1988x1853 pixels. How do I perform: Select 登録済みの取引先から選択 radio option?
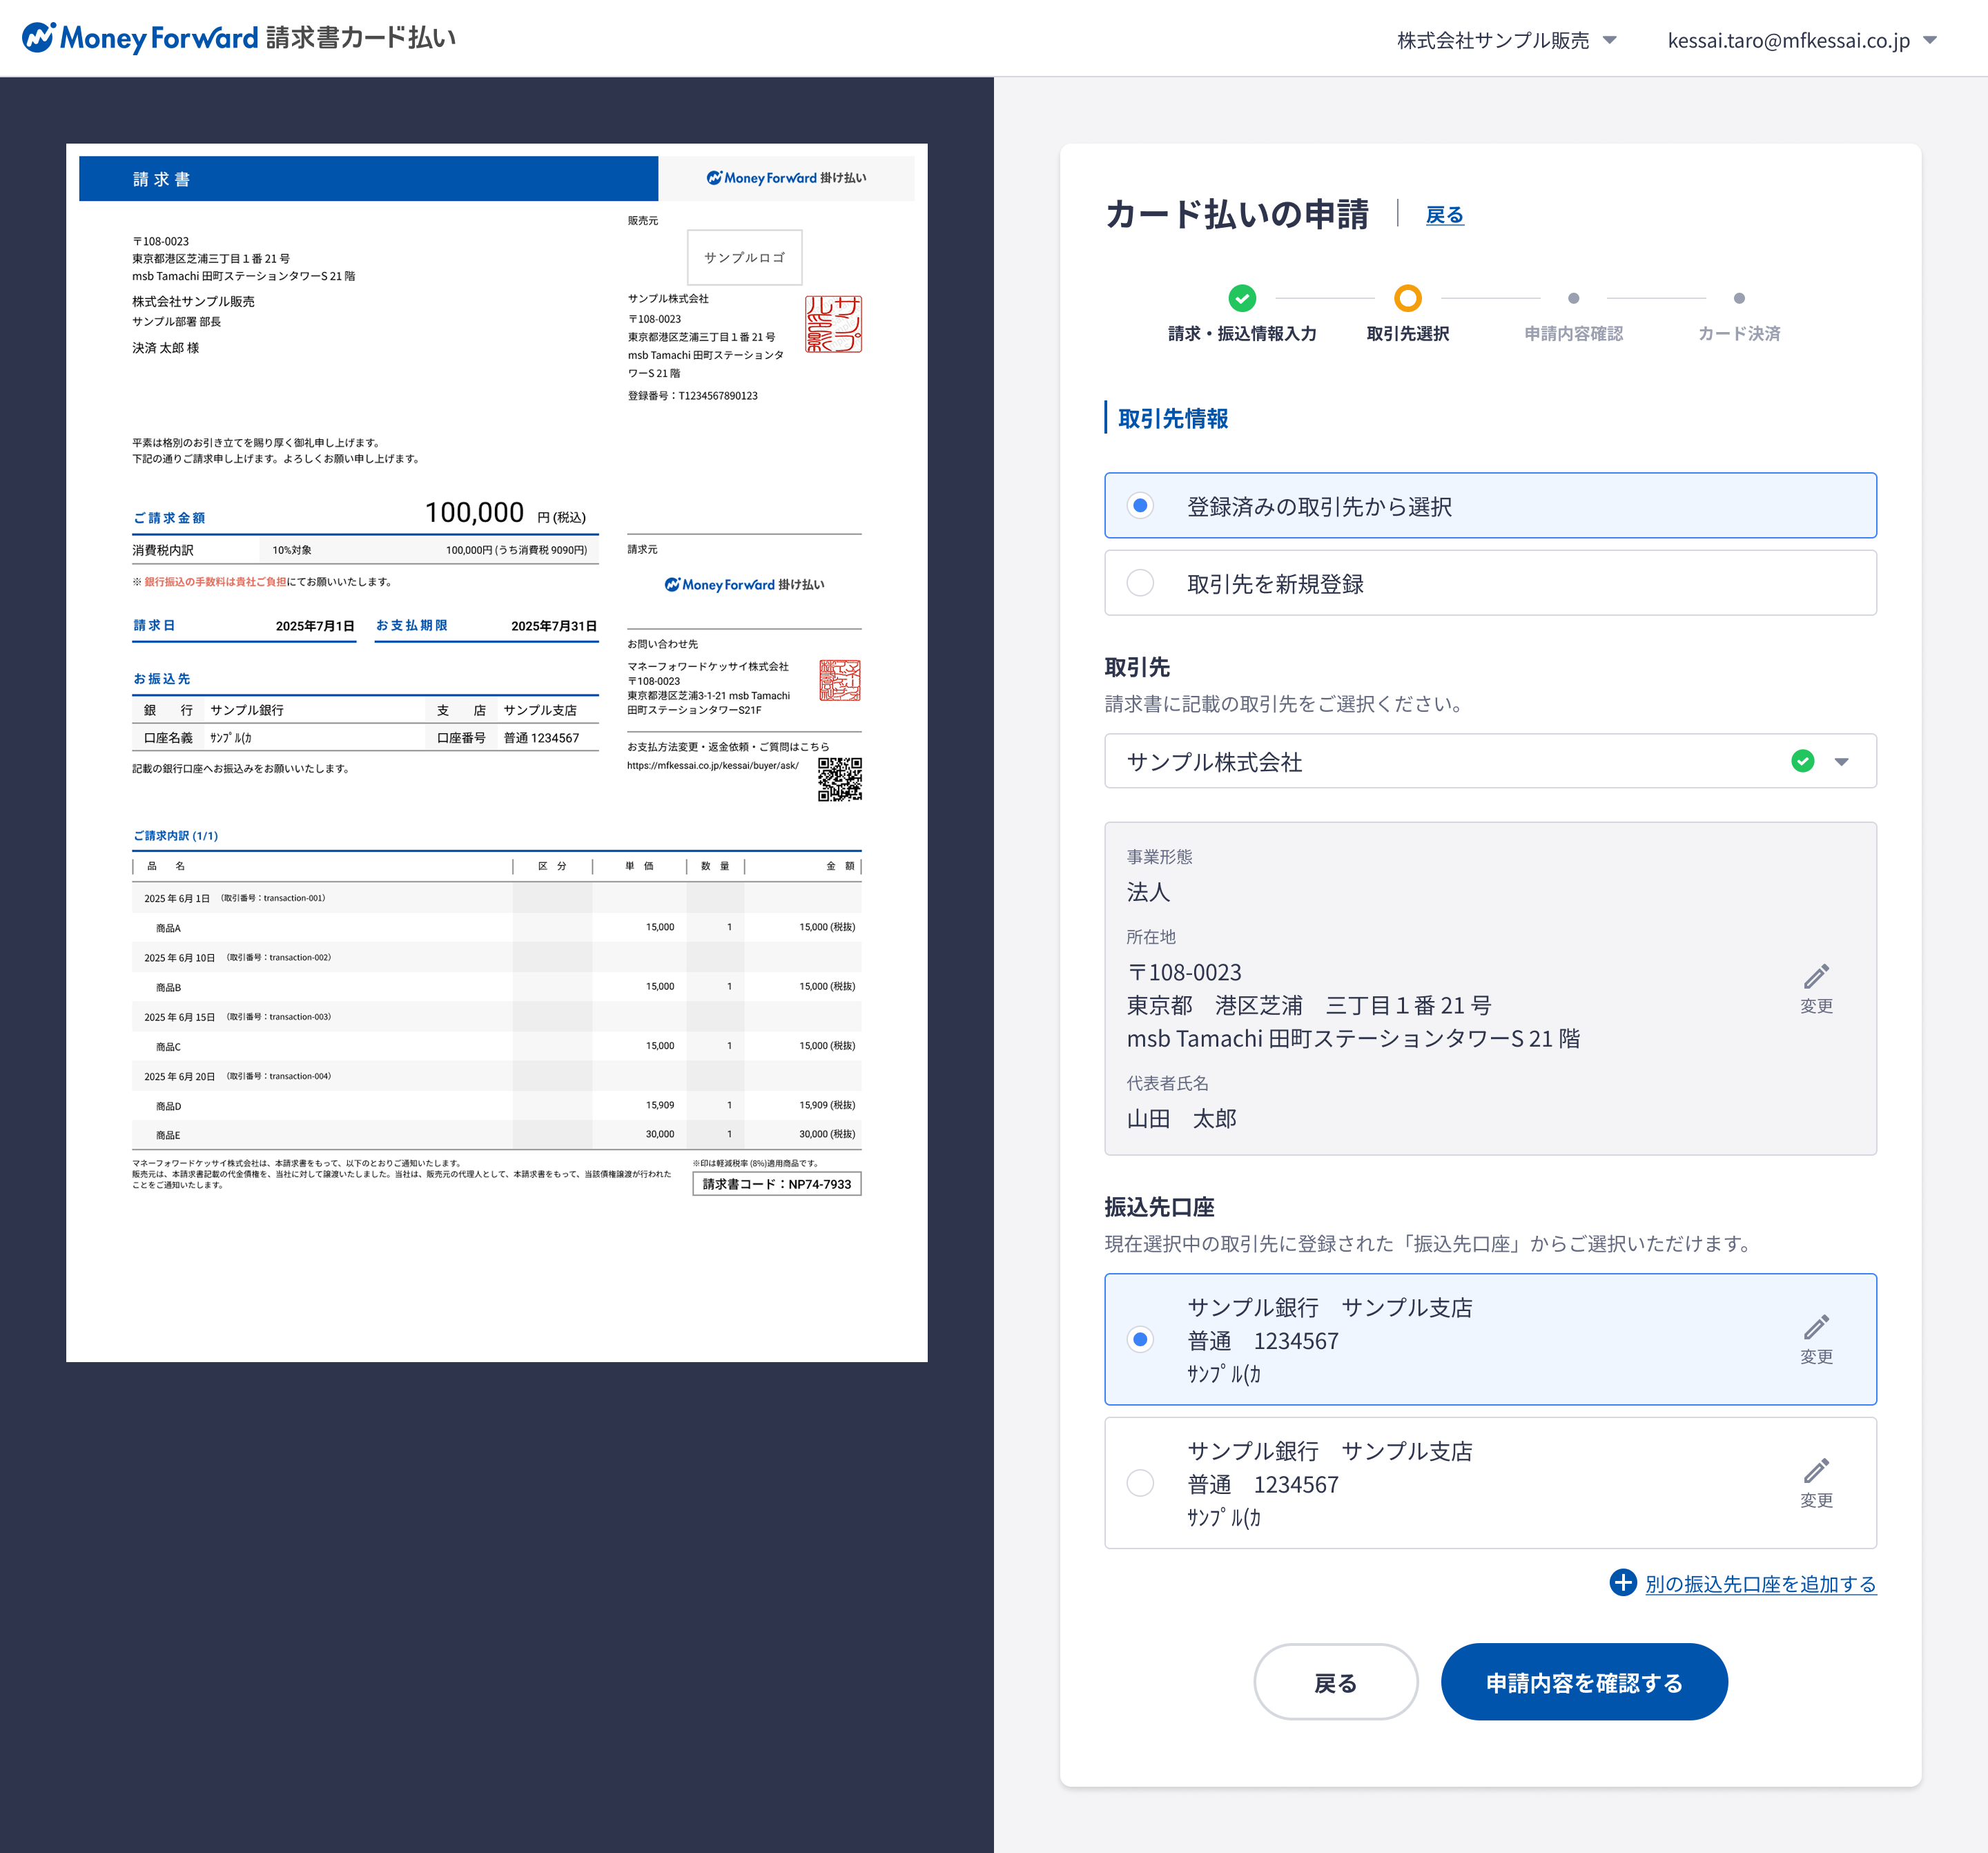pyautogui.click(x=1490, y=506)
